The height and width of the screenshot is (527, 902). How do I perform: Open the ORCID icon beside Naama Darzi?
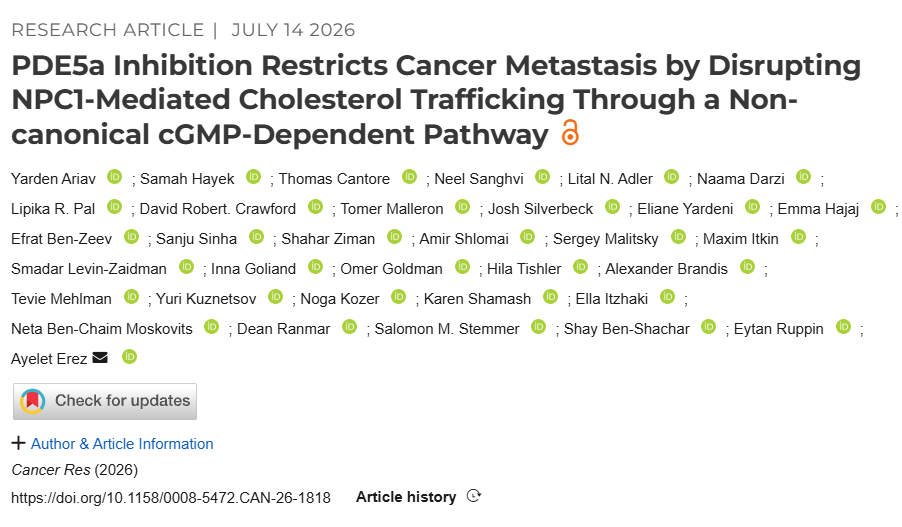(804, 177)
